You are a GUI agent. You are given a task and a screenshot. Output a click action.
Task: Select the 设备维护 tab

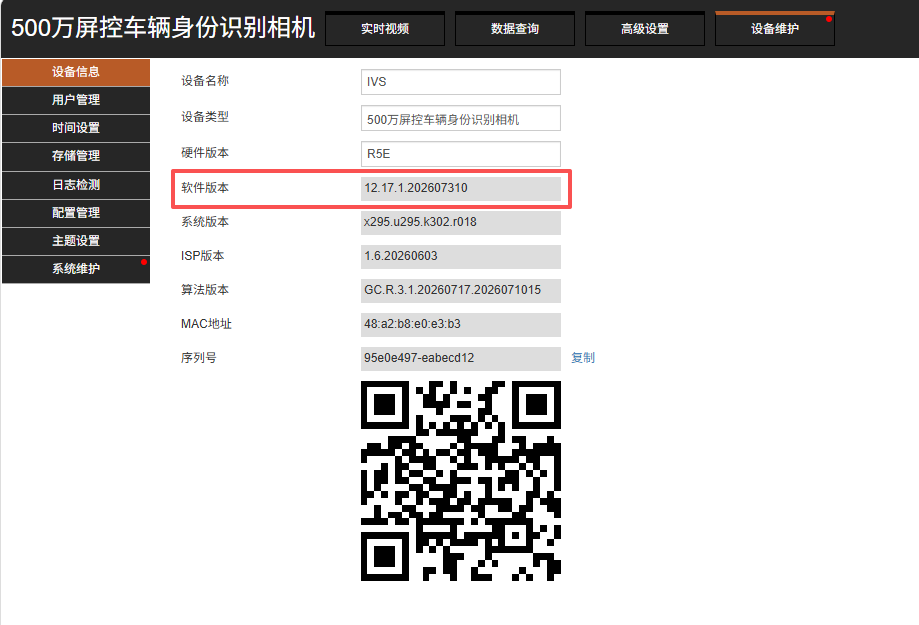775,29
